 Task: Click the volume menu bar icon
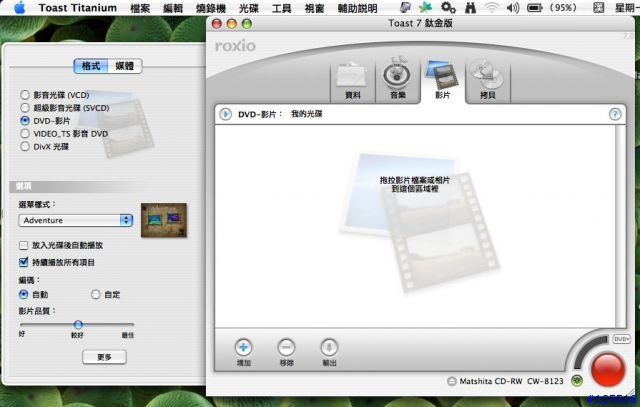tap(512, 7)
